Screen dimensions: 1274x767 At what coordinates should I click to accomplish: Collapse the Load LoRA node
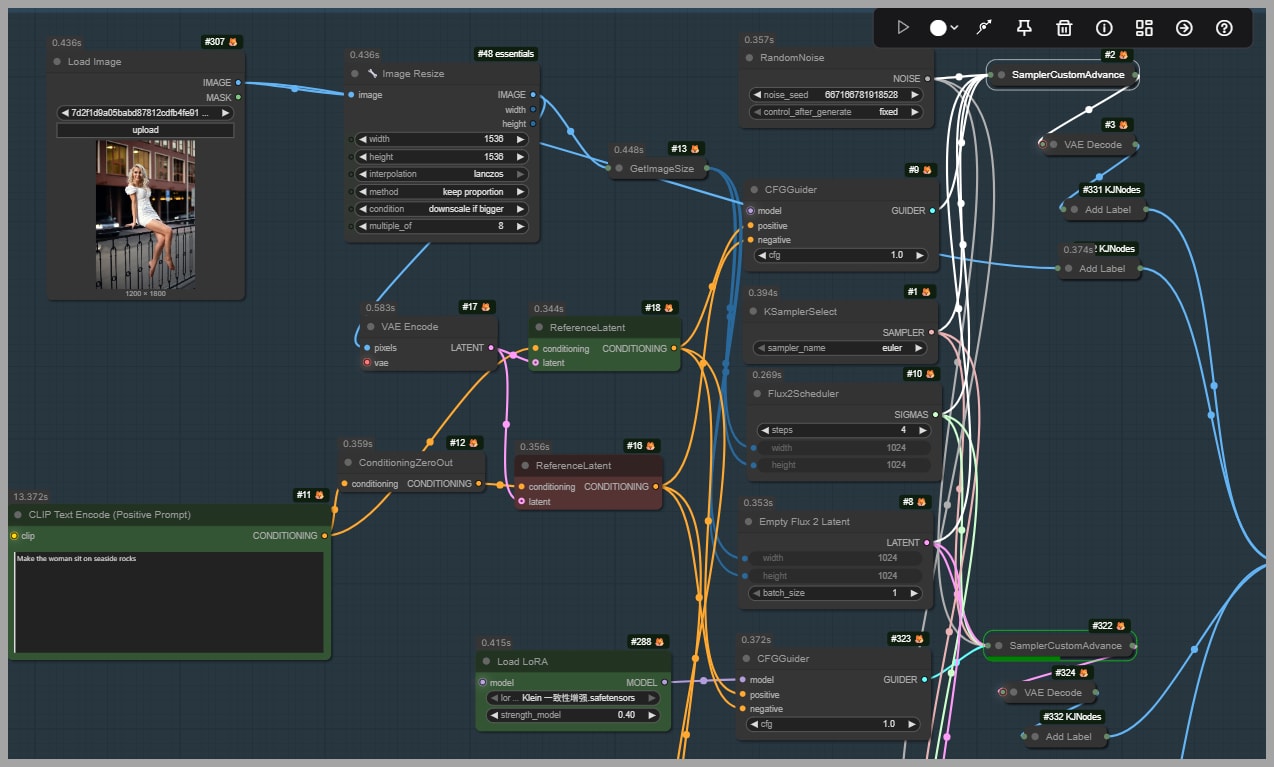click(487, 662)
